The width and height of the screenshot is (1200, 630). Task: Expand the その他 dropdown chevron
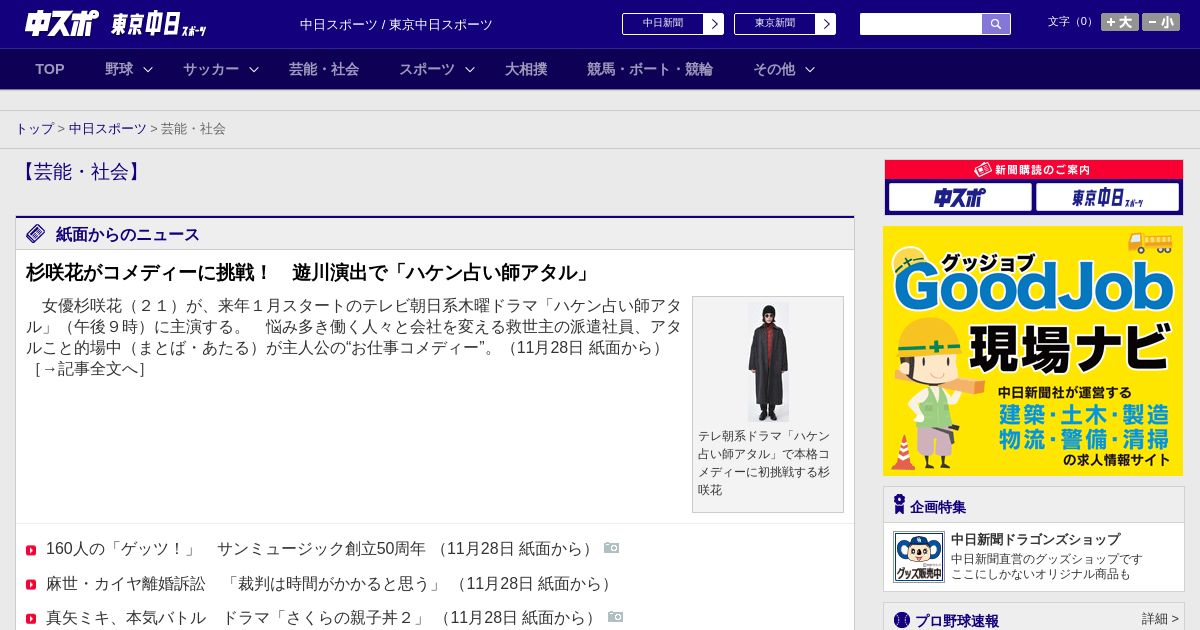[x=810, y=70]
